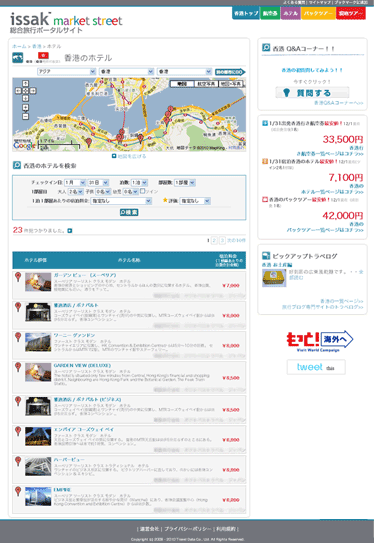Click the 検索 search button

point(129,212)
